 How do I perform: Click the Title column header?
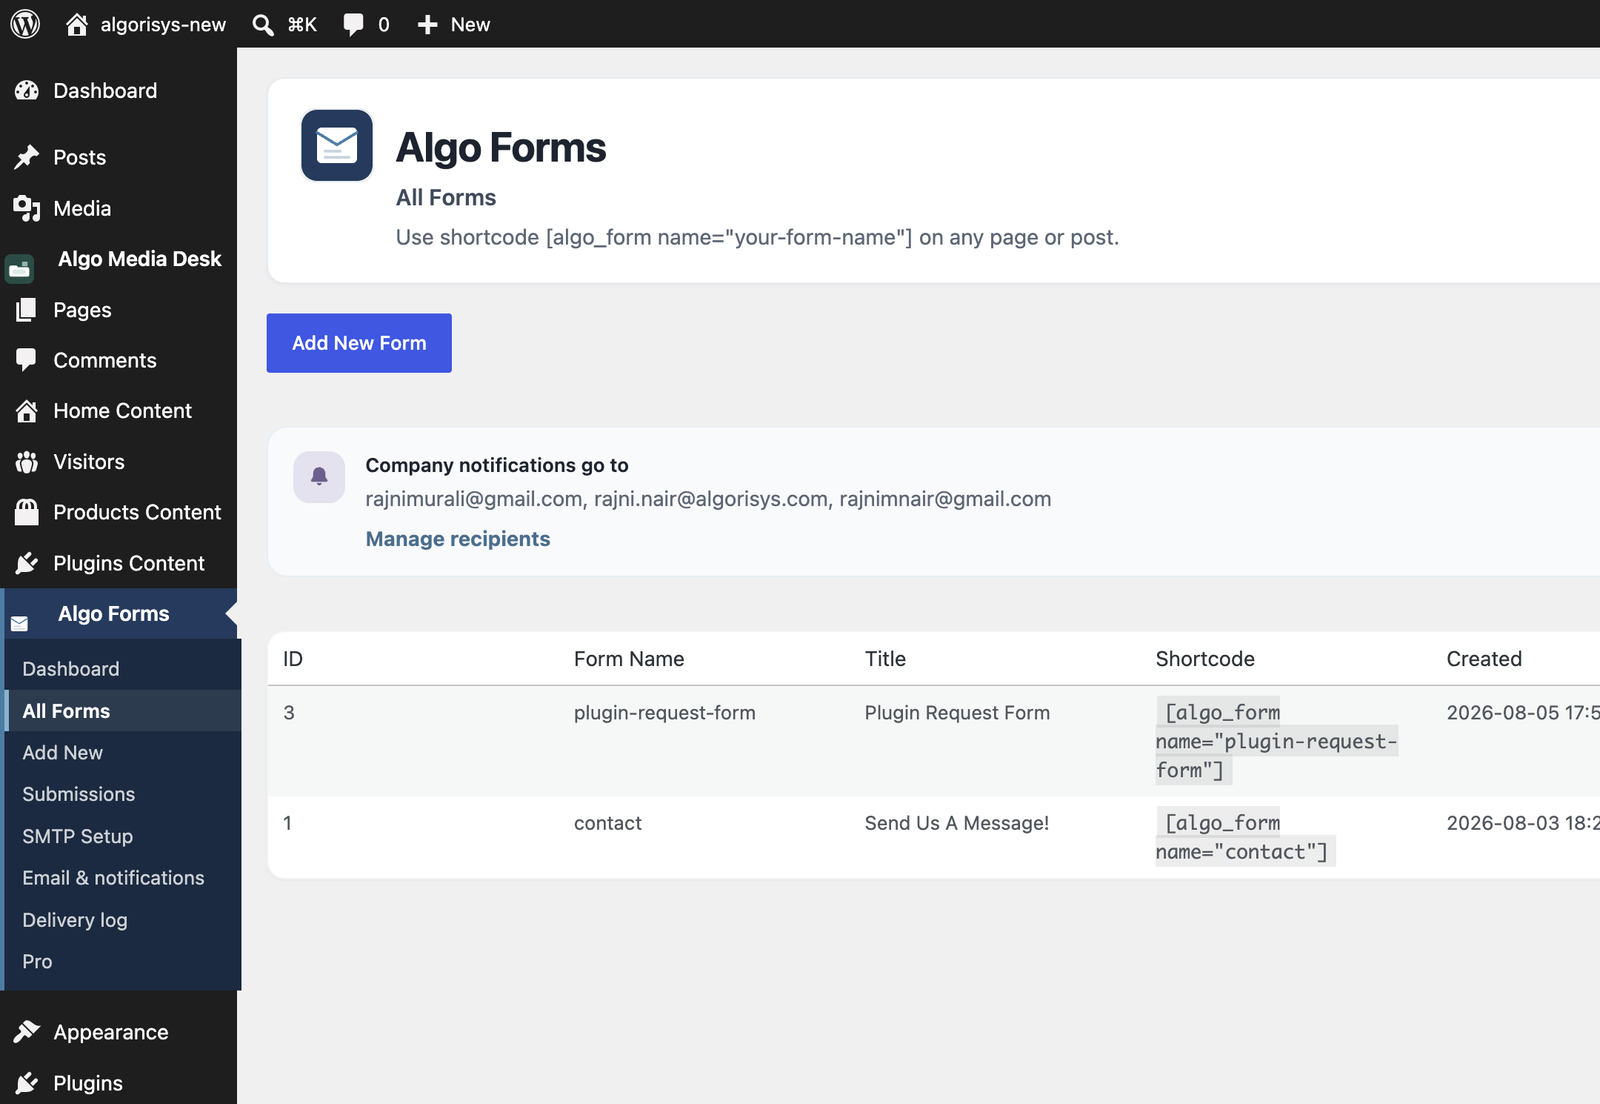(x=885, y=659)
